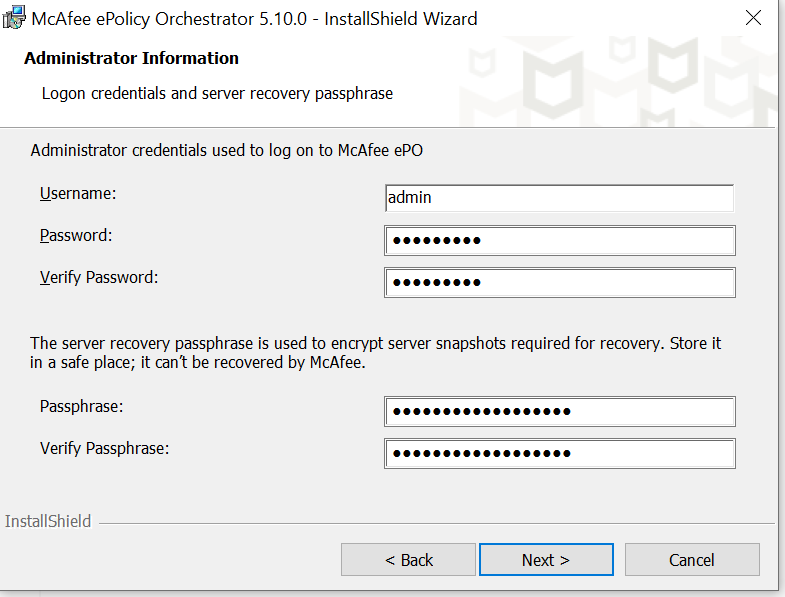This screenshot has height=597, width=785.
Task: Click into the Passphrase input field
Action: pos(559,411)
